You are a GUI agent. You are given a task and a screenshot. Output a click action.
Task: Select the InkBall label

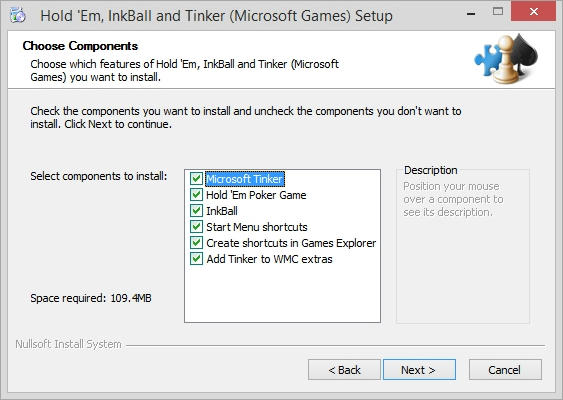(222, 211)
